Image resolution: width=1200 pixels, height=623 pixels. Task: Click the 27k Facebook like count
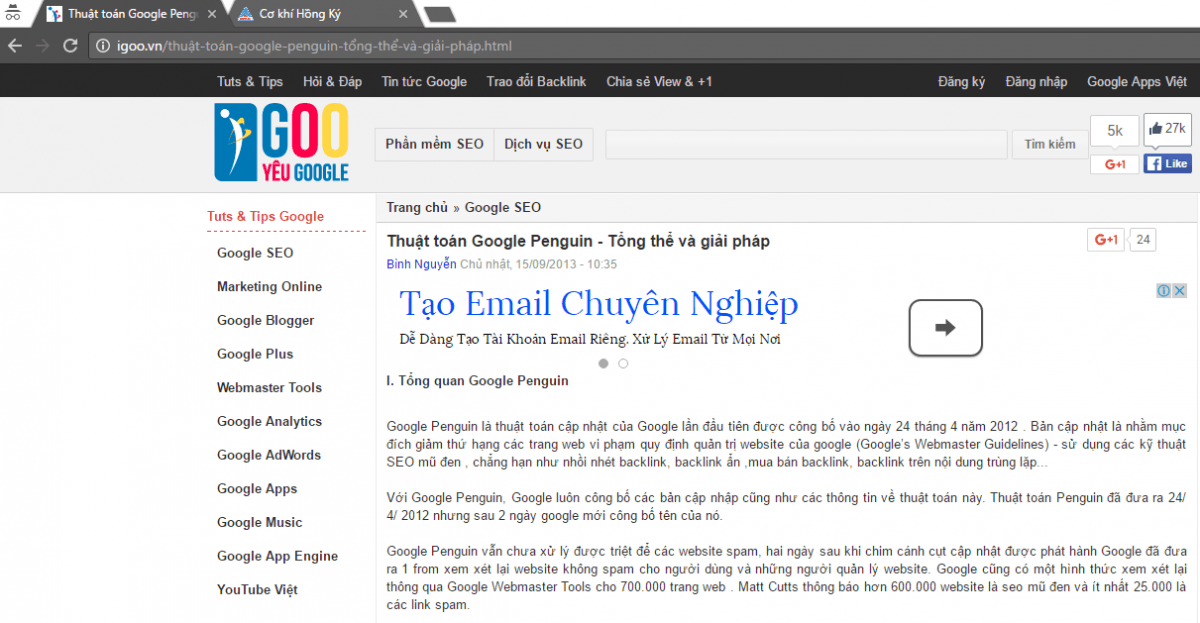1167,129
